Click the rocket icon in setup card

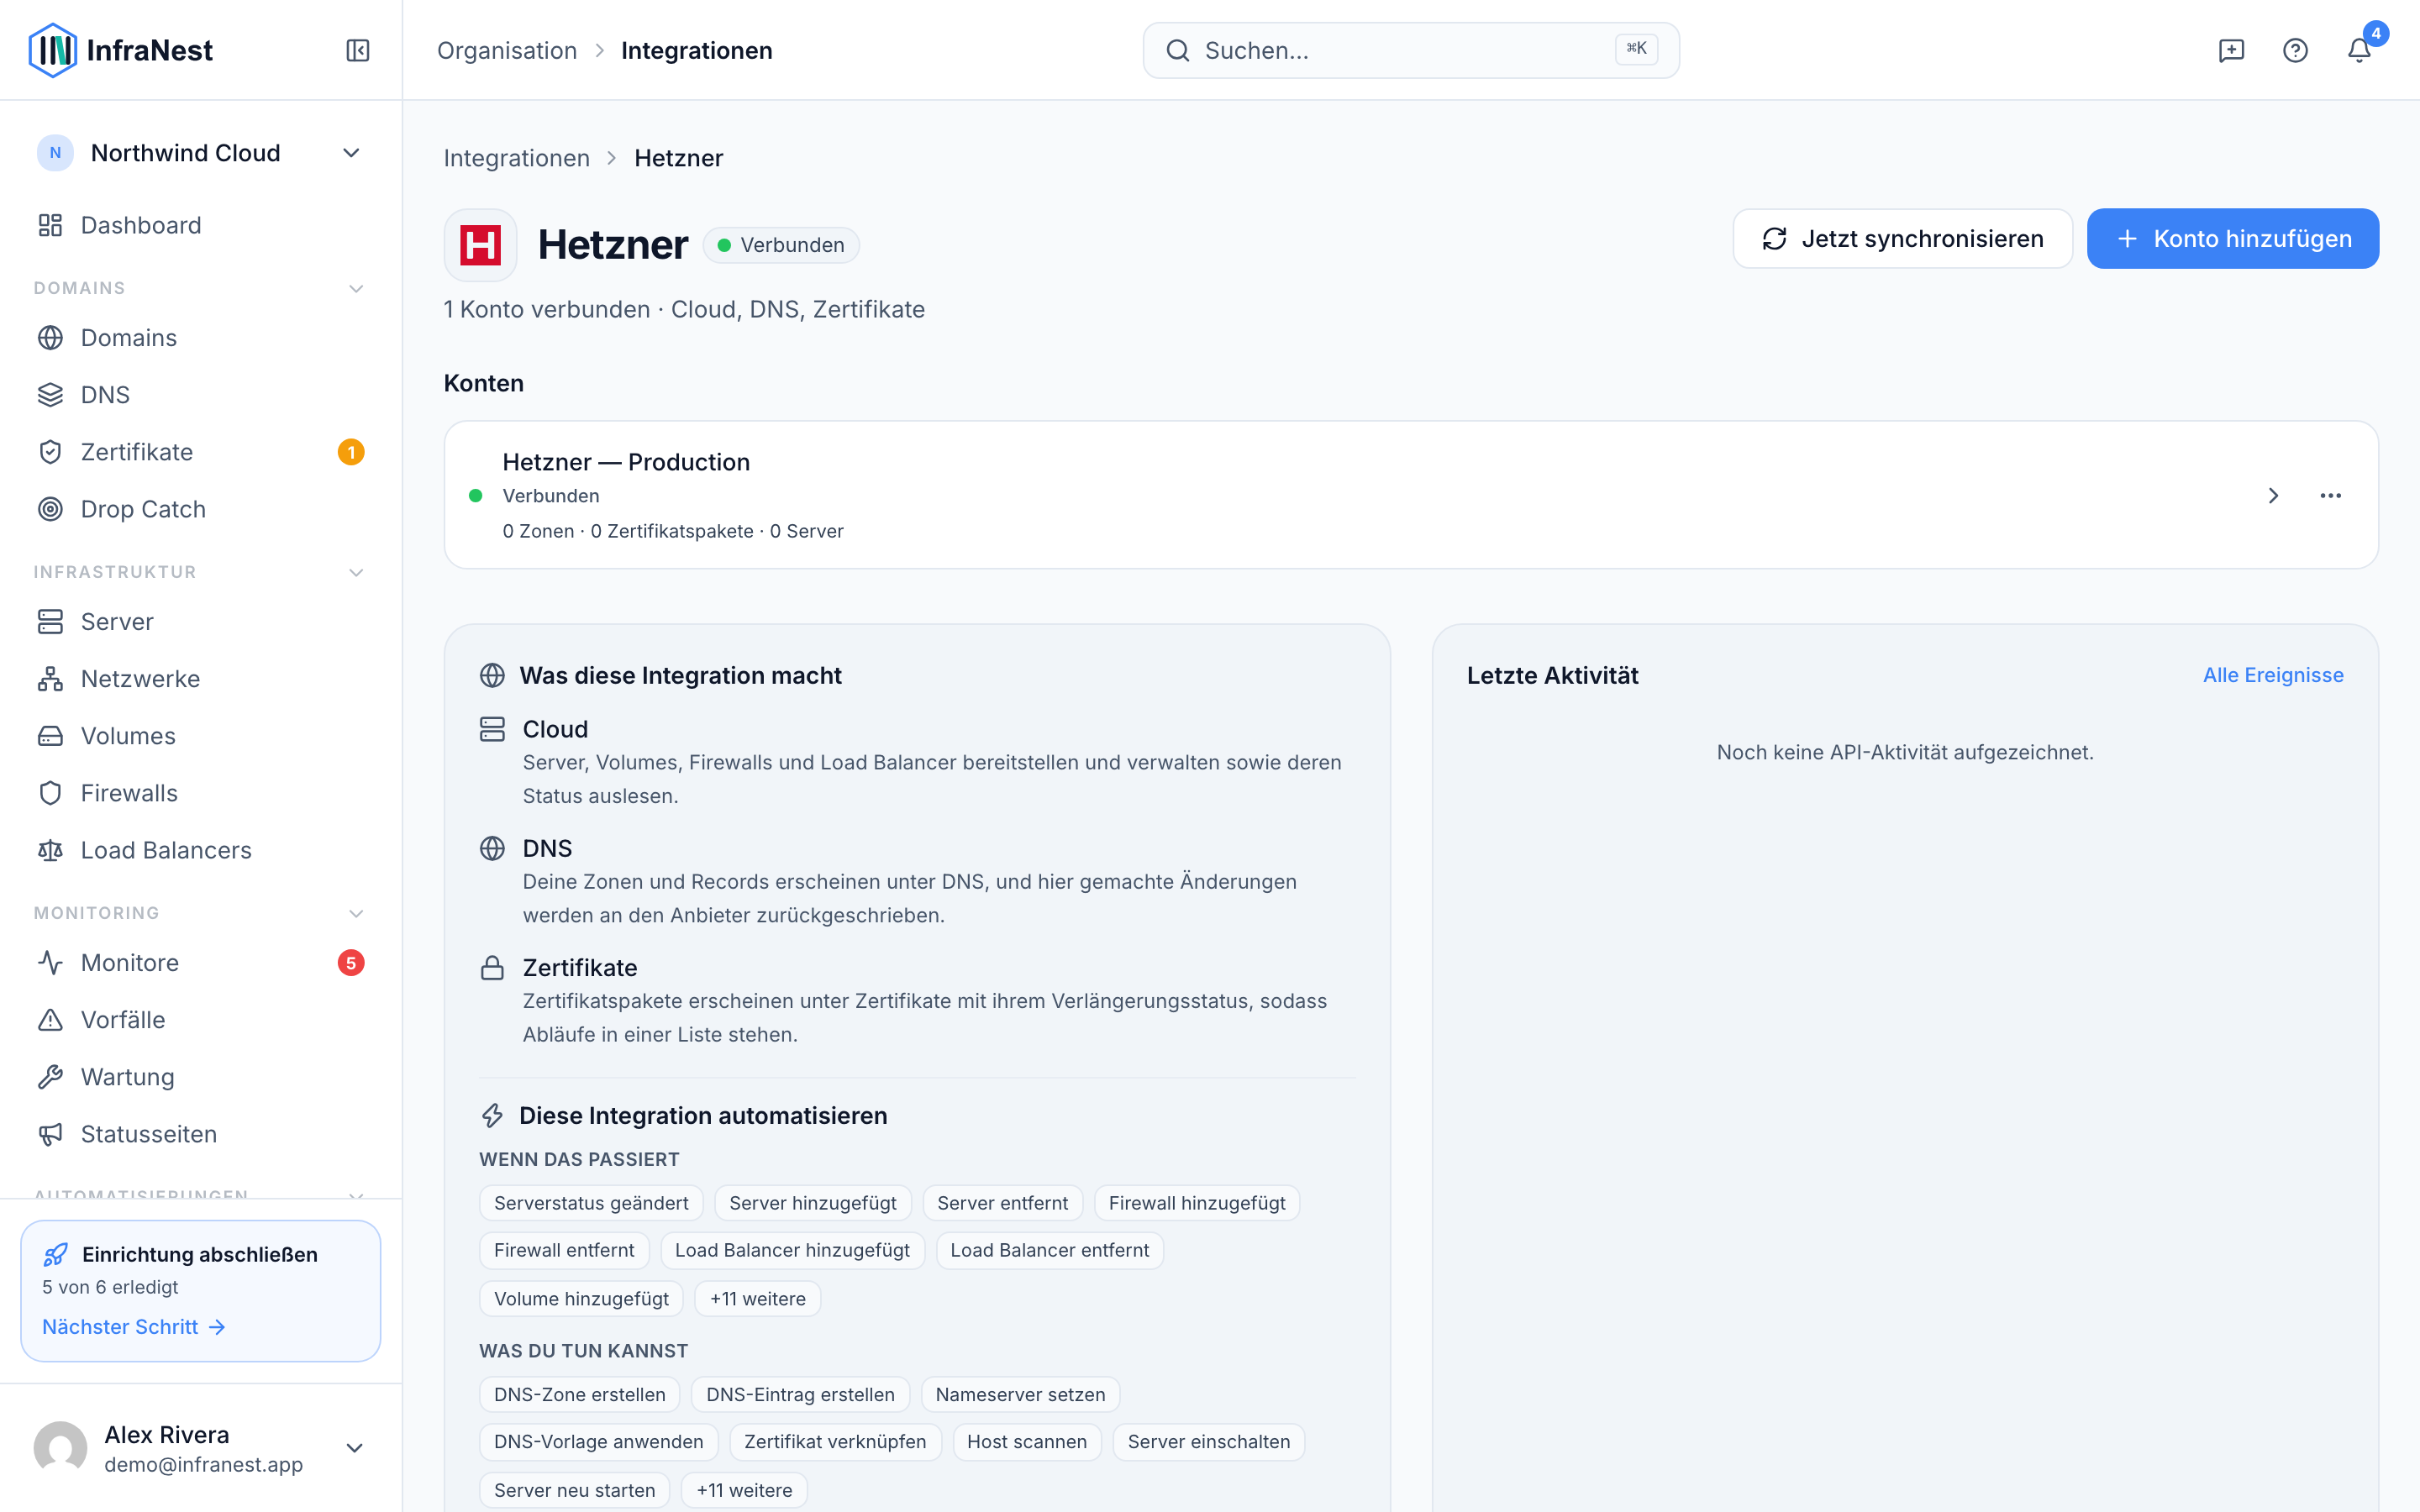(56, 1254)
